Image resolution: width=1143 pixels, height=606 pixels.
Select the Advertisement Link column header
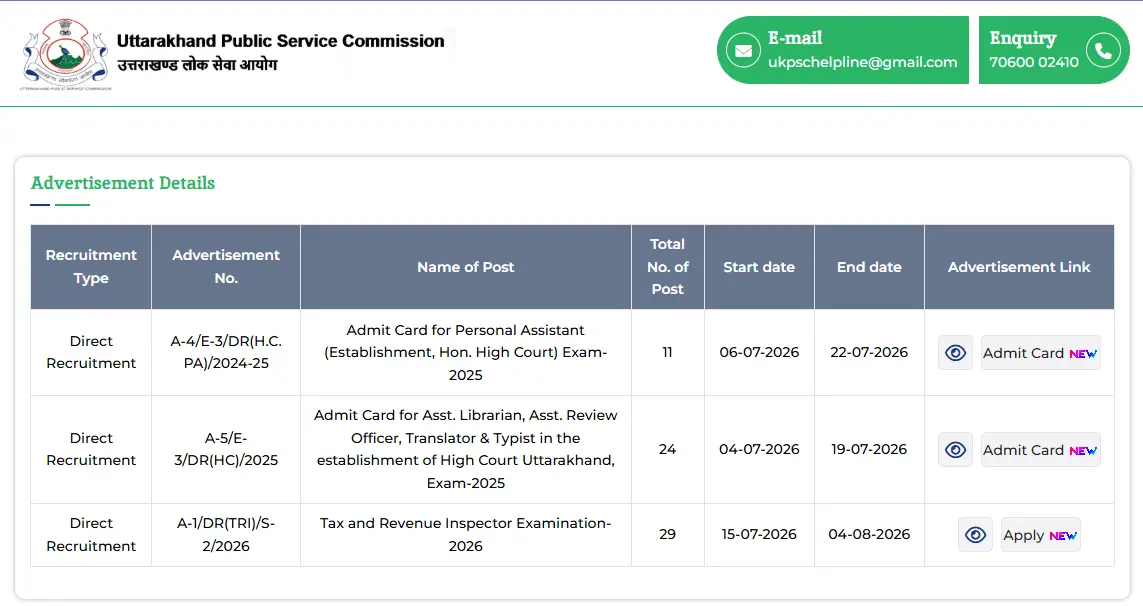point(1019,267)
